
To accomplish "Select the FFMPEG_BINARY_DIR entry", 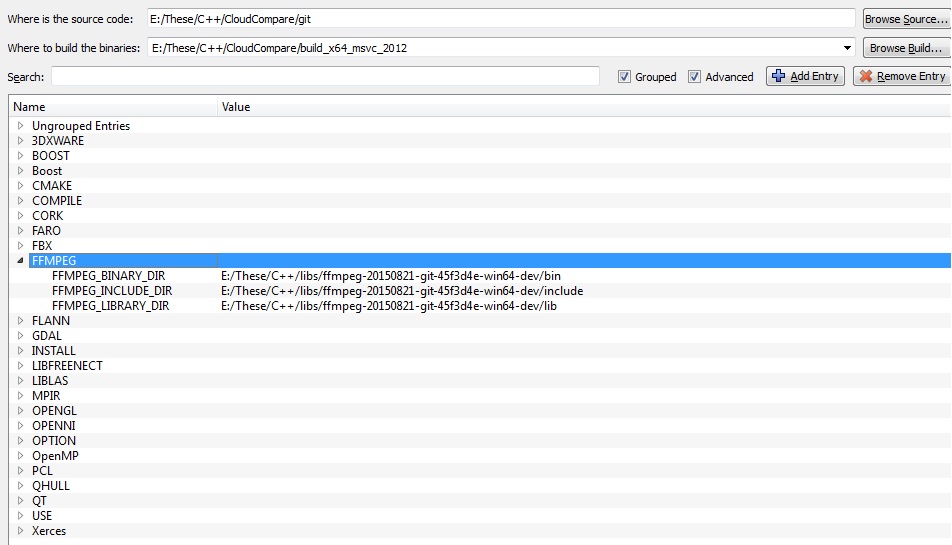I will coord(110,276).
